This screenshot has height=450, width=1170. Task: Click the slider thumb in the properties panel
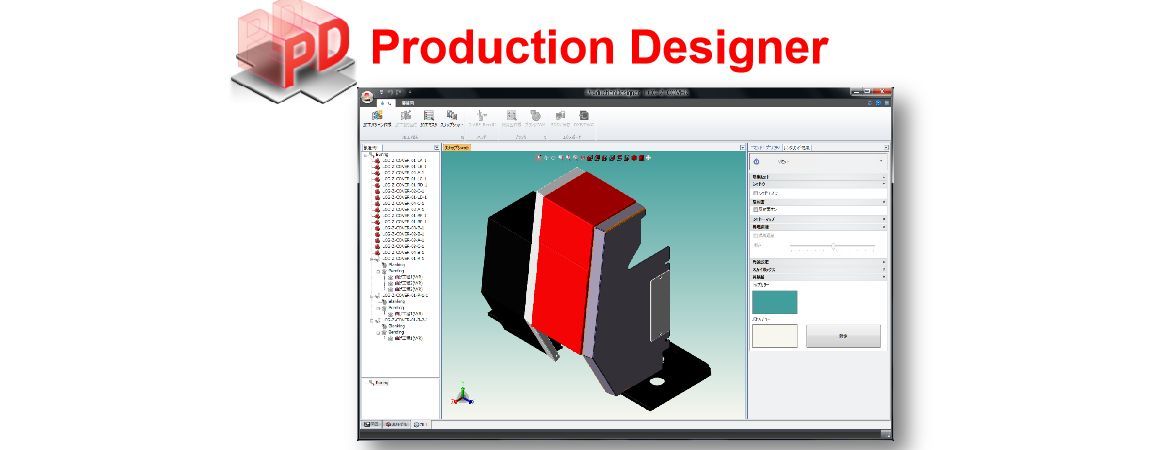(x=833, y=246)
